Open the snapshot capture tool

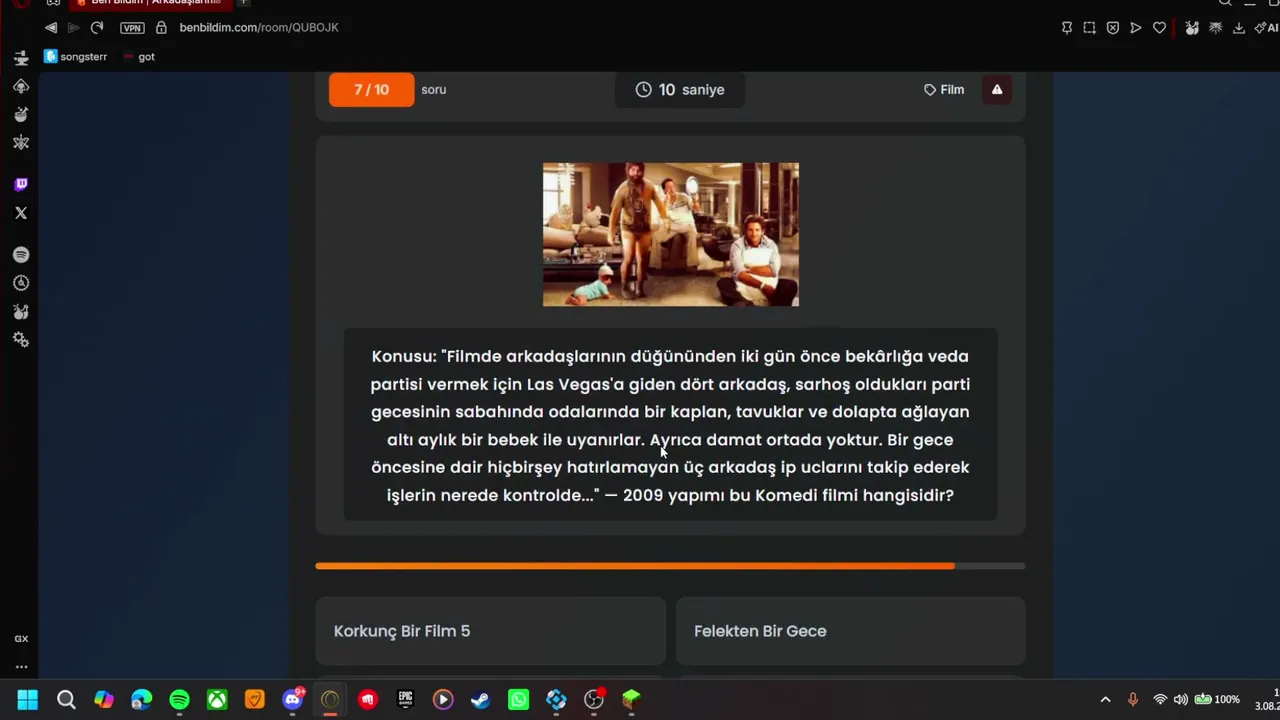click(x=1090, y=28)
